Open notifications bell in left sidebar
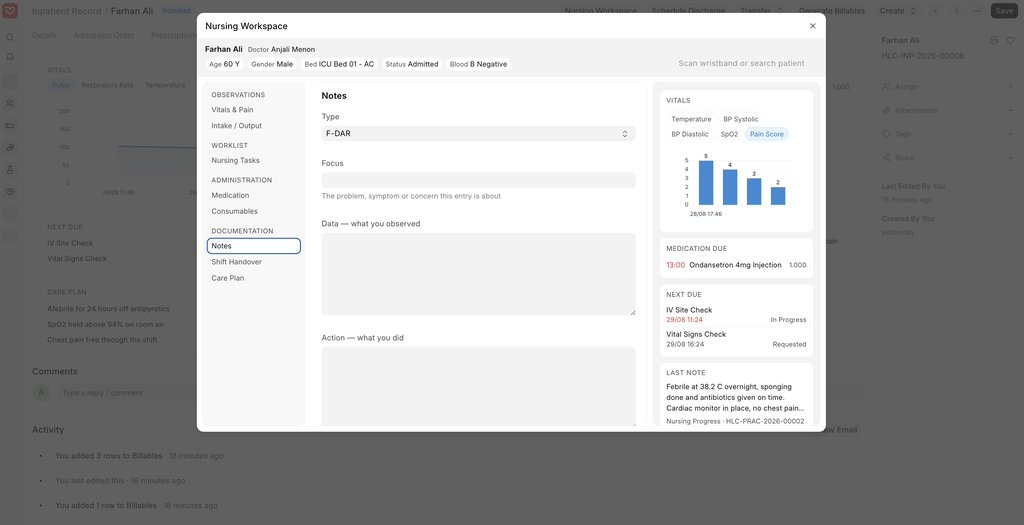1024x525 pixels. click(10, 57)
